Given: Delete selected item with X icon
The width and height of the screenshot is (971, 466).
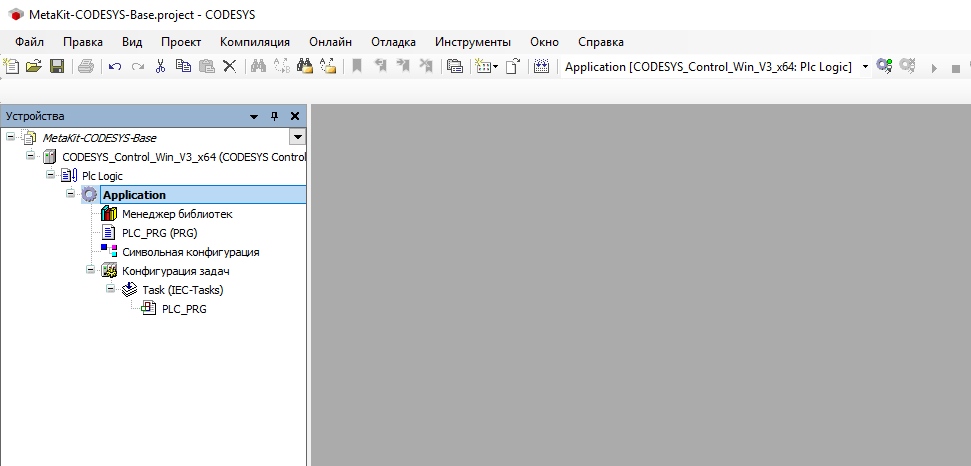Looking at the screenshot, I should point(230,66).
